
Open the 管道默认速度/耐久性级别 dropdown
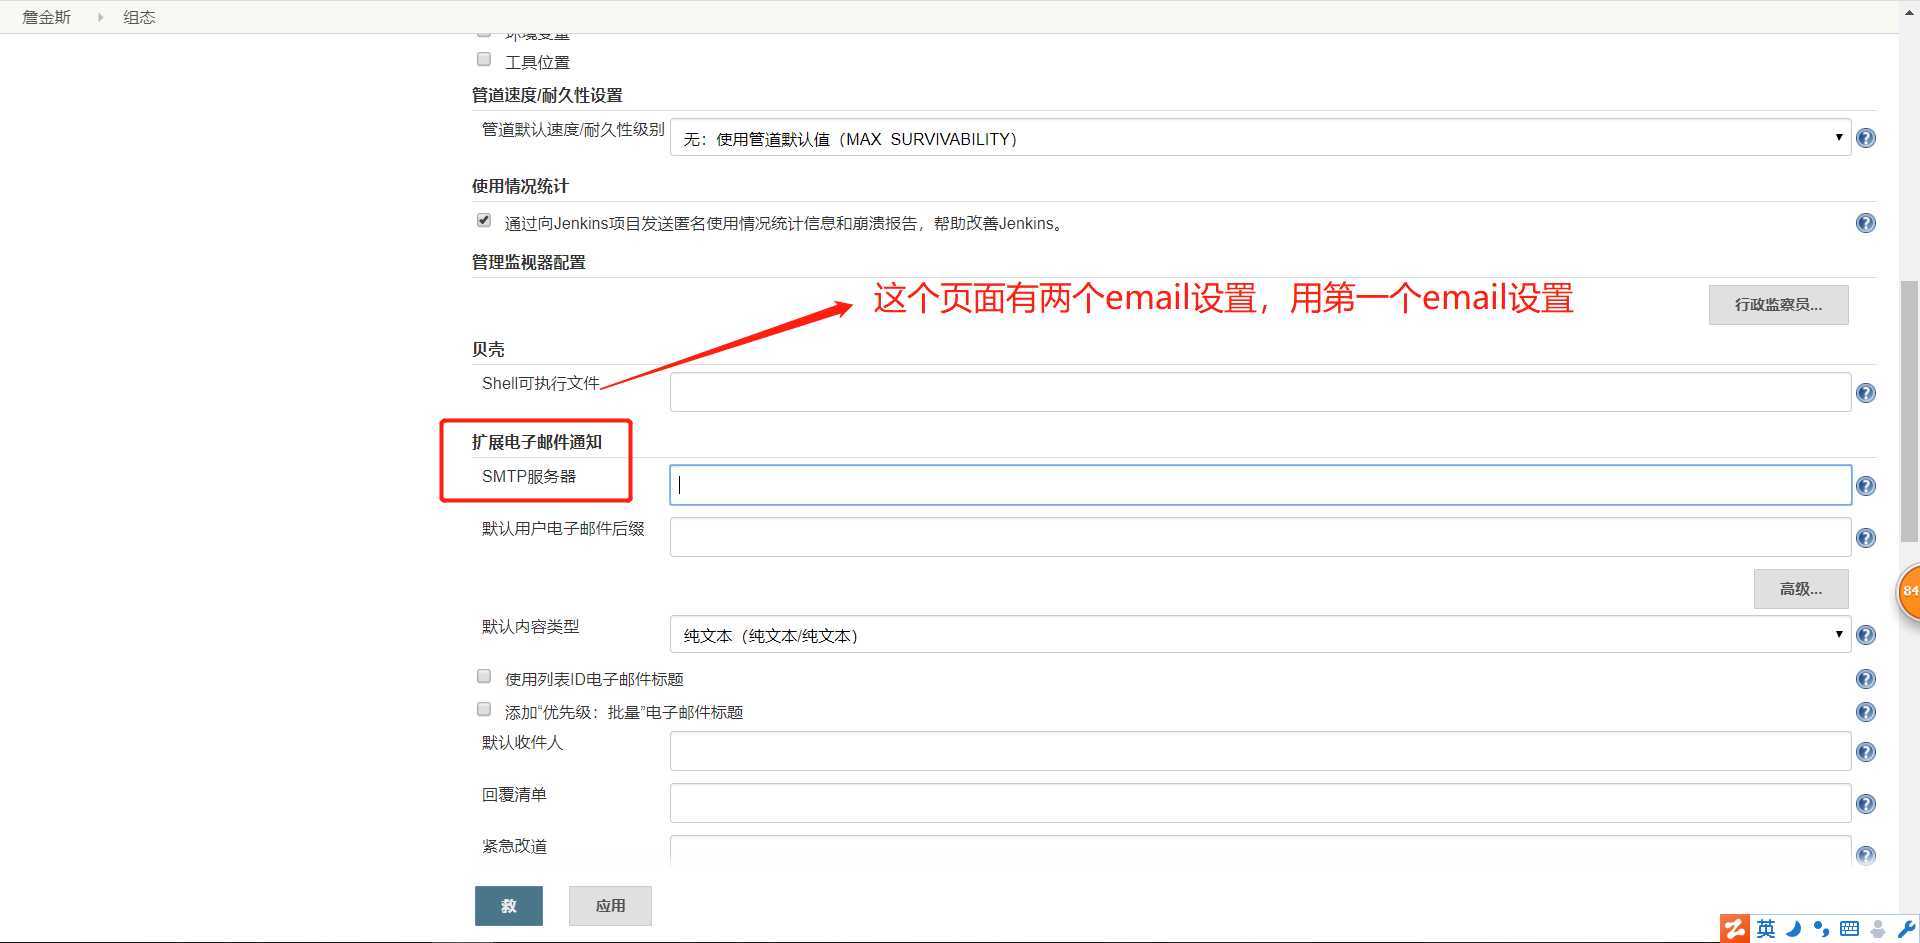[1260, 138]
